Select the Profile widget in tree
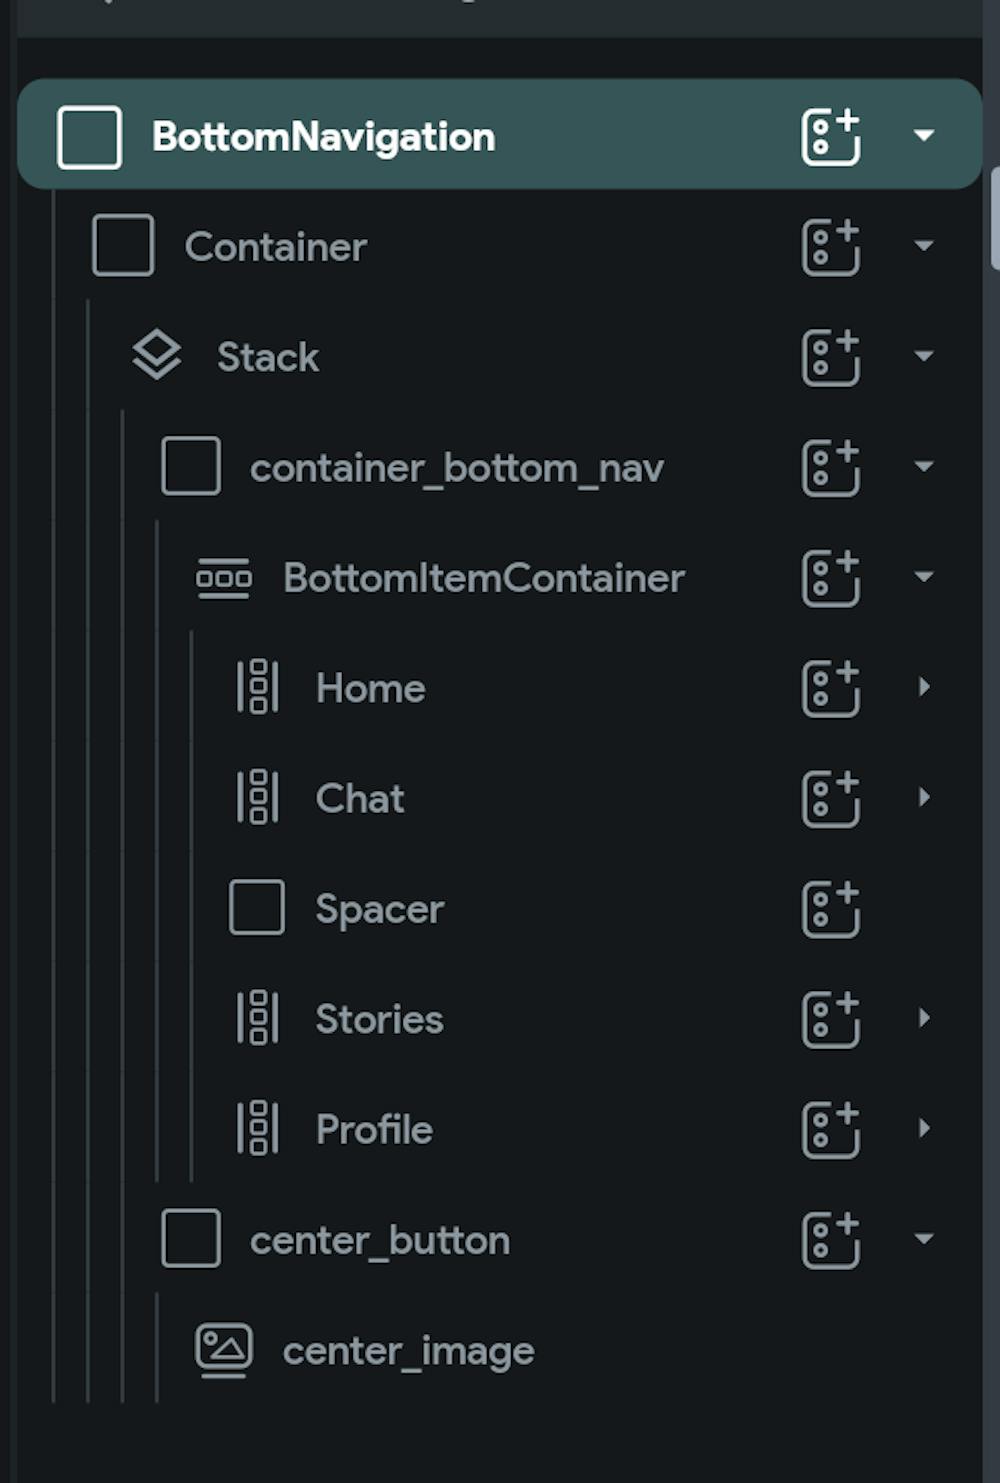1000x1483 pixels. click(374, 1130)
